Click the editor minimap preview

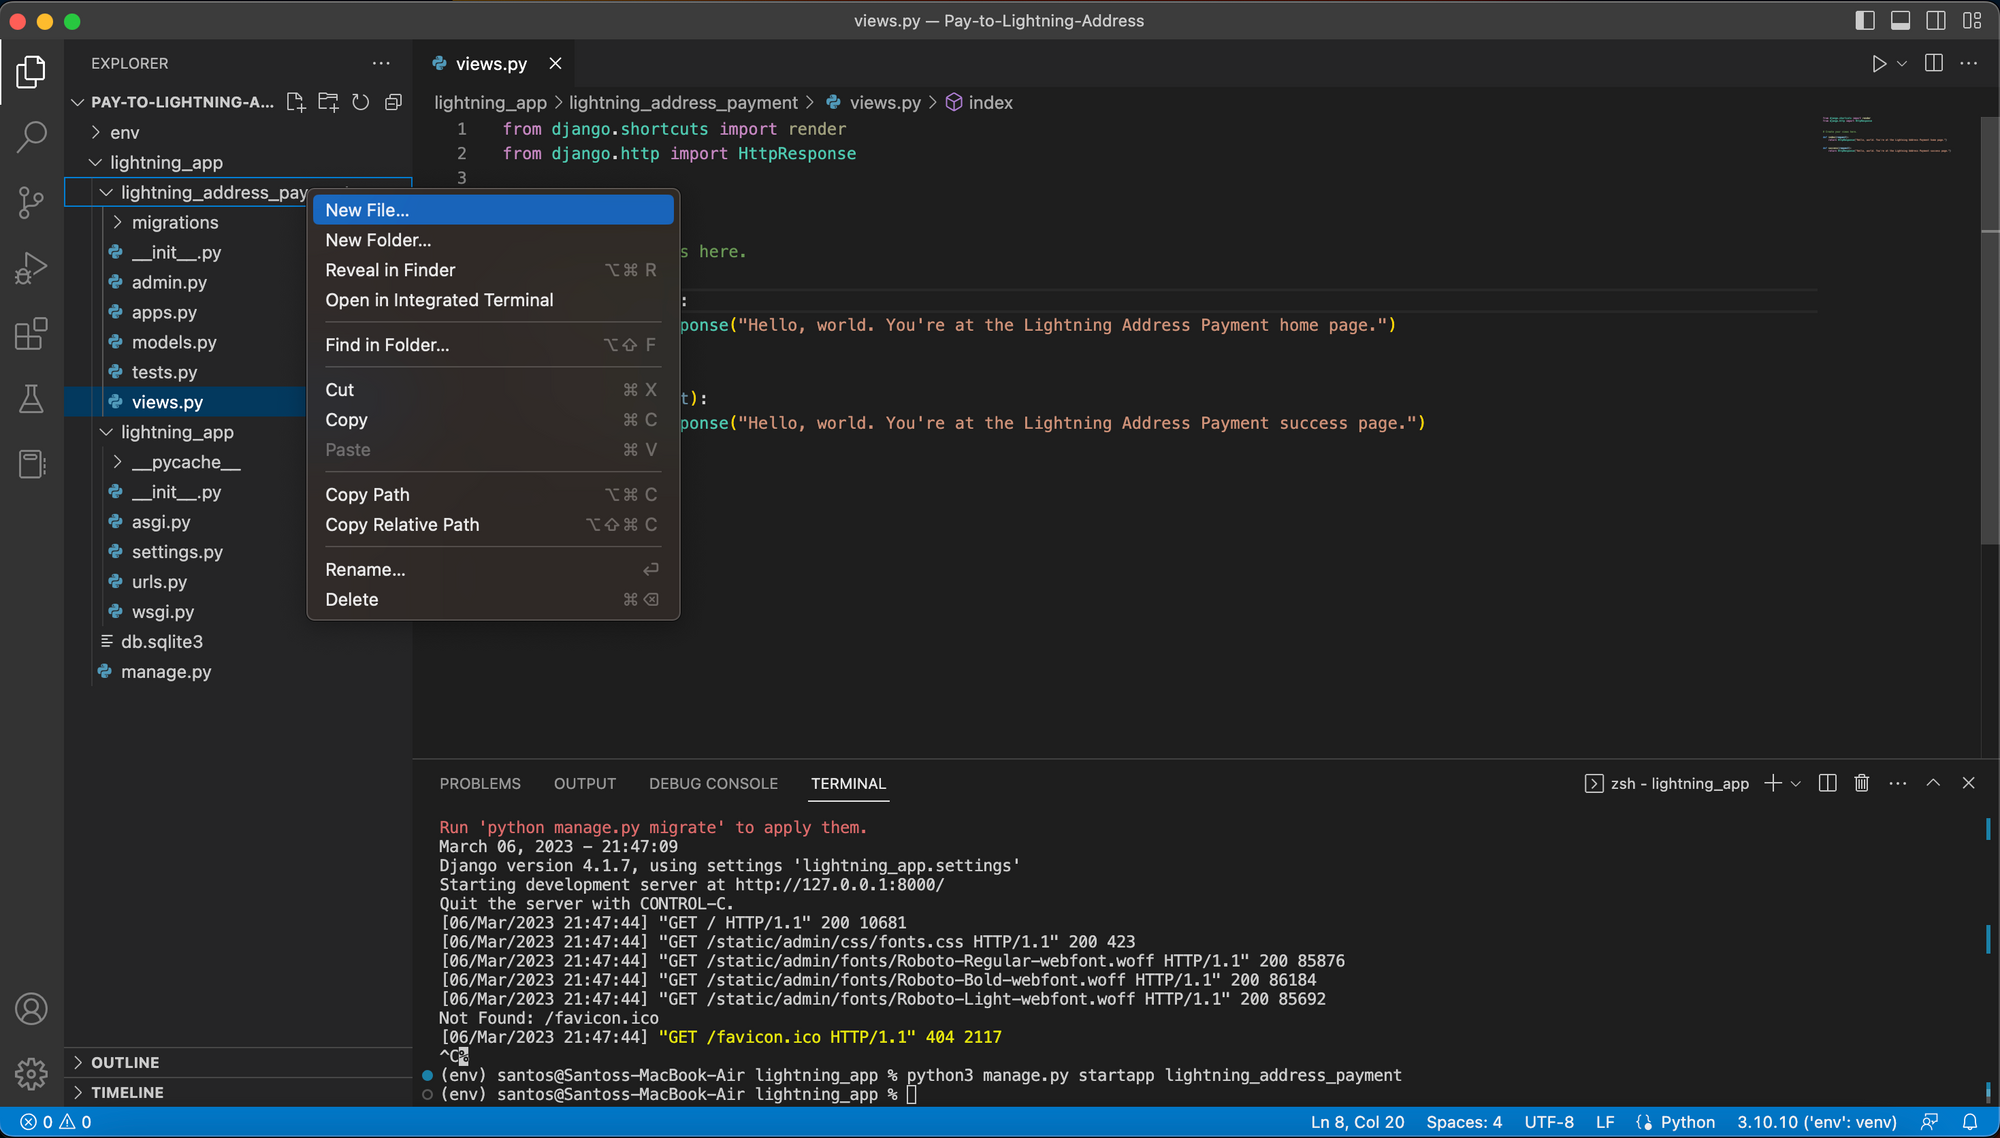[1886, 135]
